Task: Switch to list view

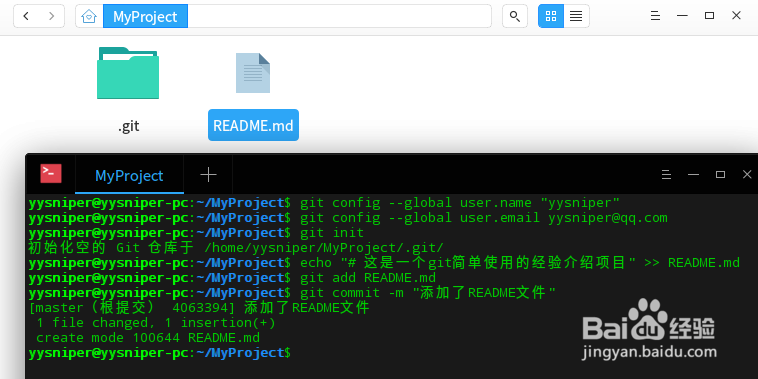Action: [x=576, y=16]
